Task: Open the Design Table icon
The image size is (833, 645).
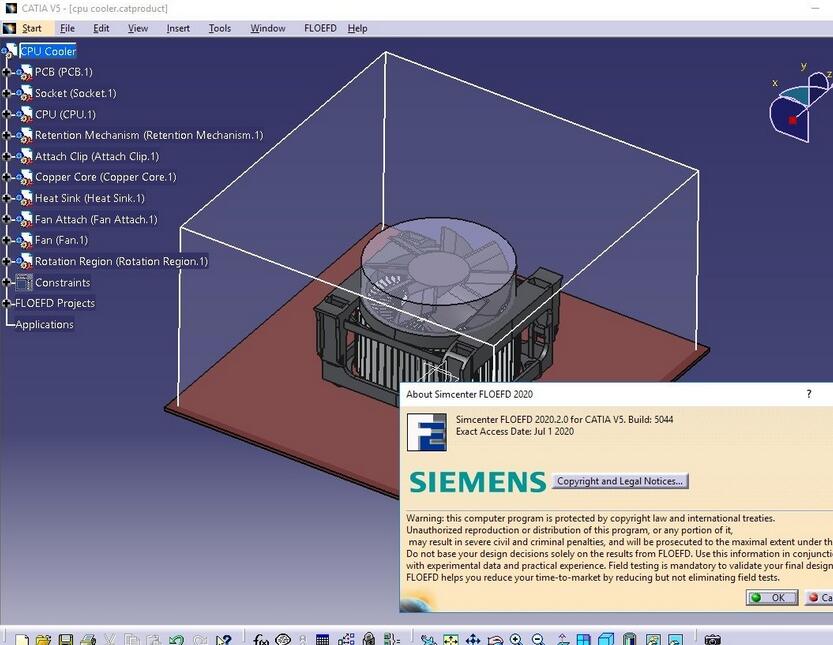Action: click(x=322, y=639)
